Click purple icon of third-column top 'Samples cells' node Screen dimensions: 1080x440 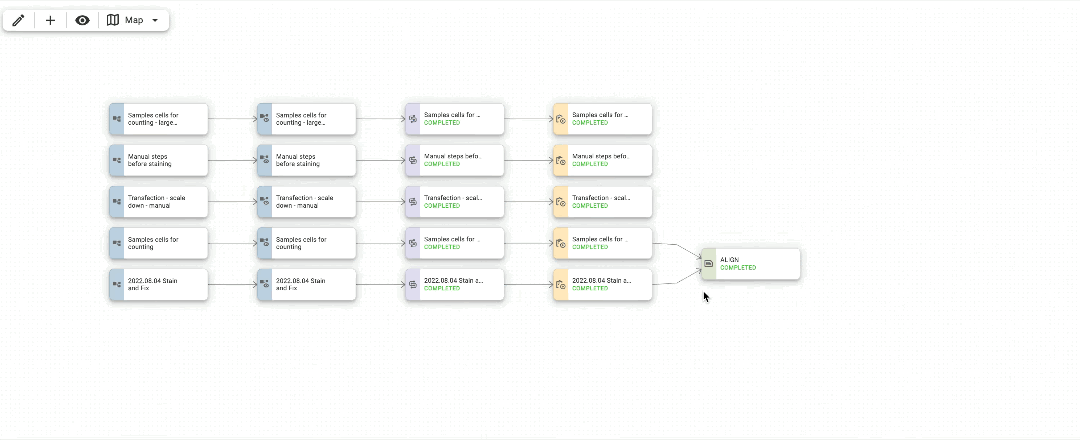click(412, 119)
